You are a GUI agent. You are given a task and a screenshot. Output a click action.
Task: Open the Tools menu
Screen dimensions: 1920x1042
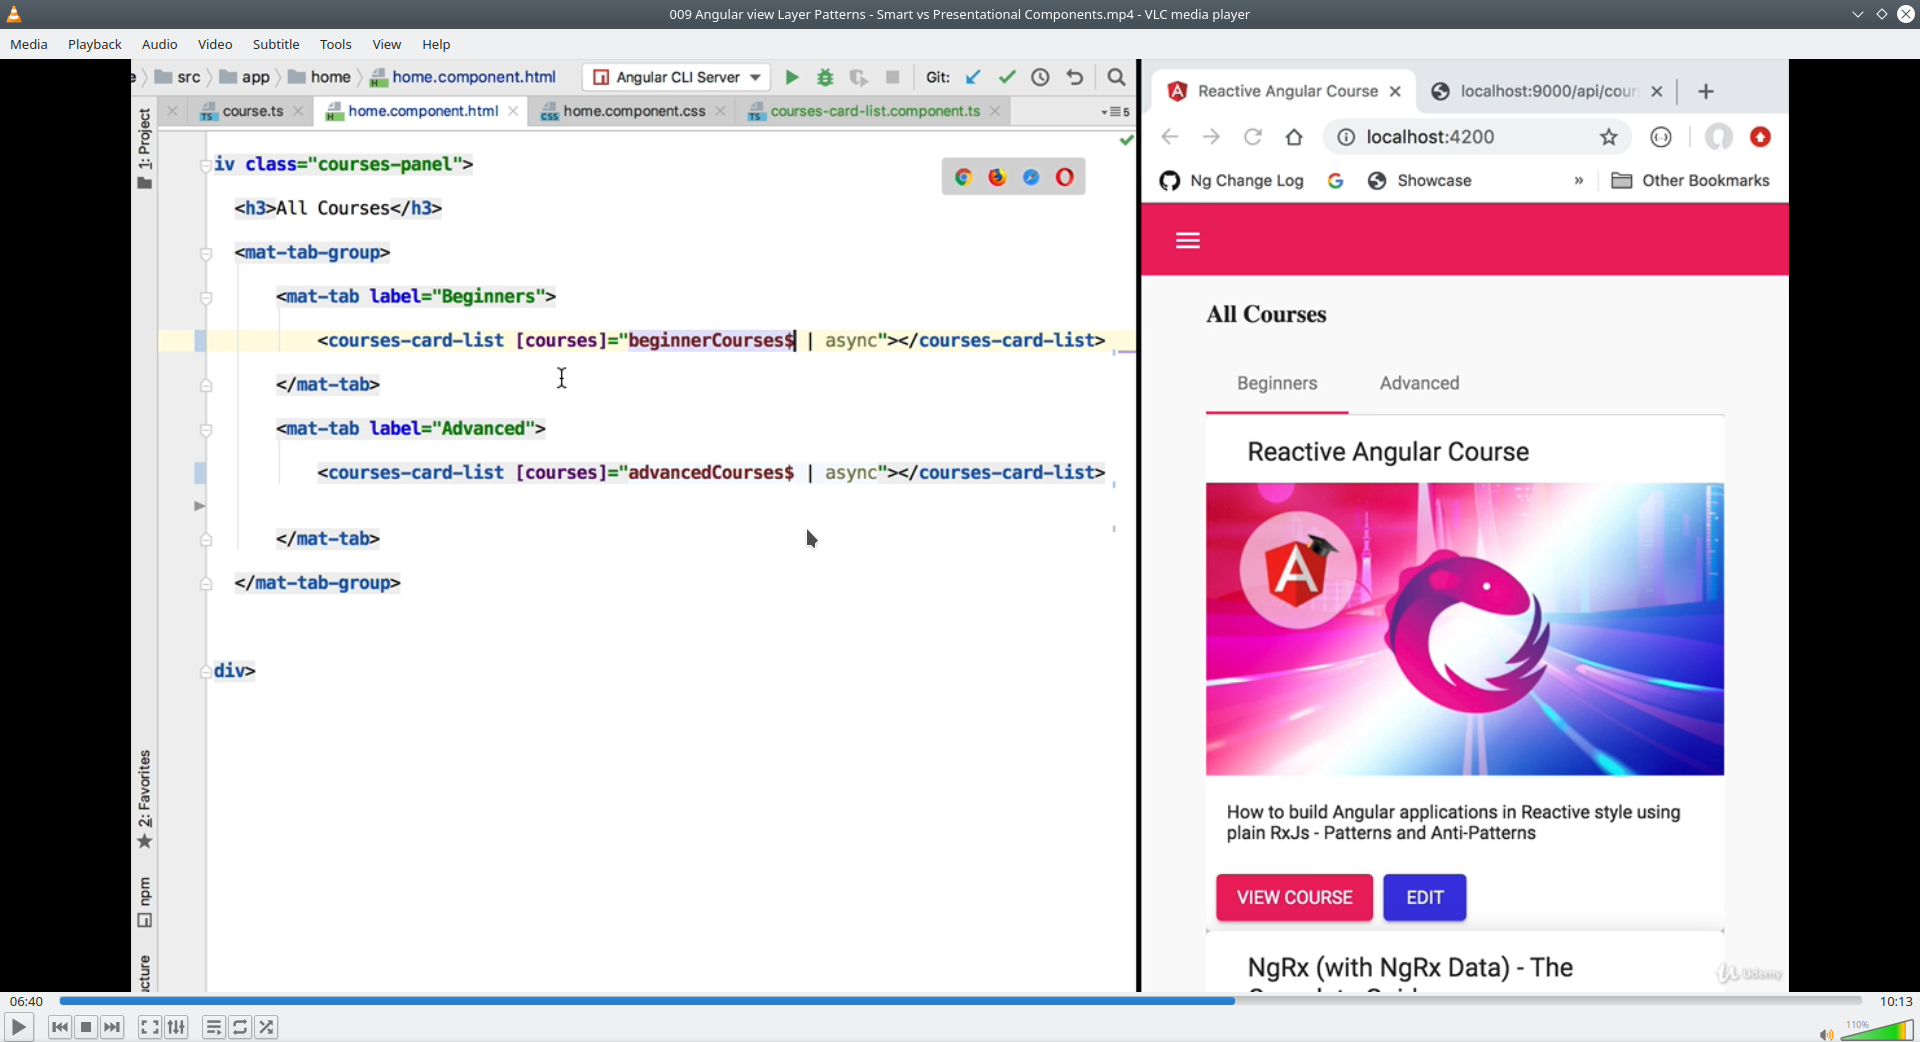point(336,44)
